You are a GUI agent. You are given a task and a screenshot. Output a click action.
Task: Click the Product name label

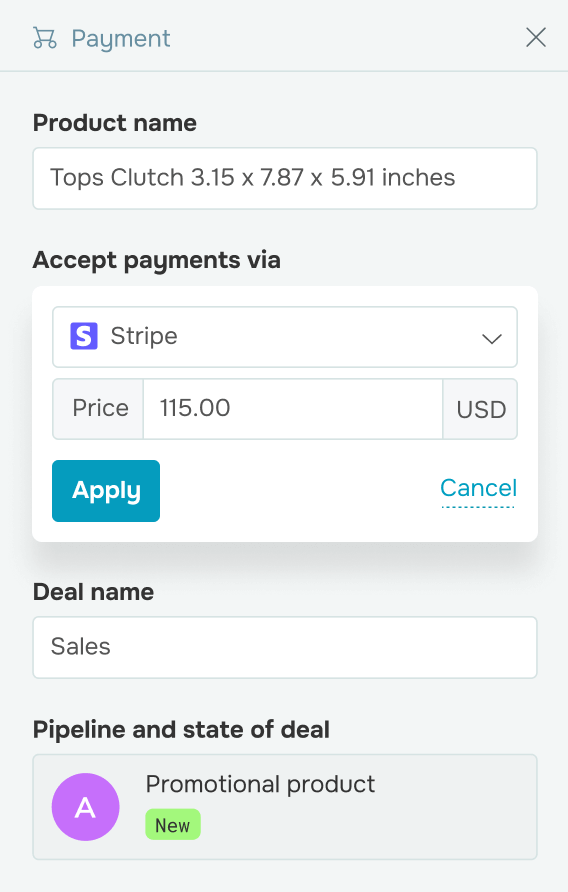click(114, 123)
